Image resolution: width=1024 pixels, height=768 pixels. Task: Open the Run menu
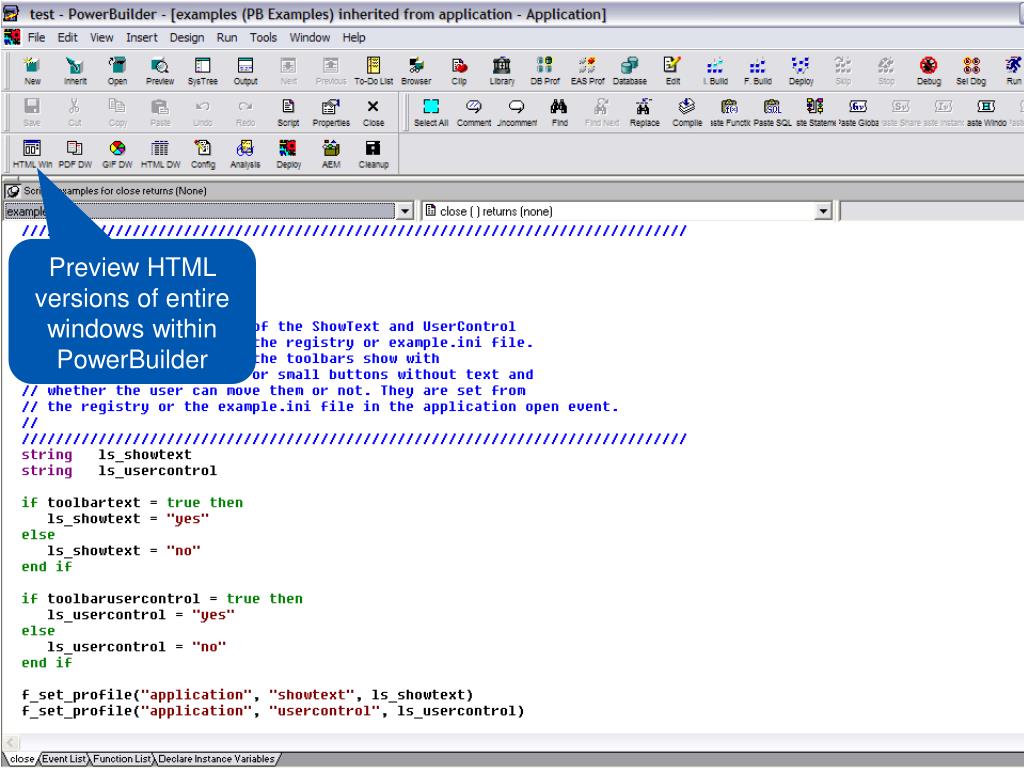(227, 37)
